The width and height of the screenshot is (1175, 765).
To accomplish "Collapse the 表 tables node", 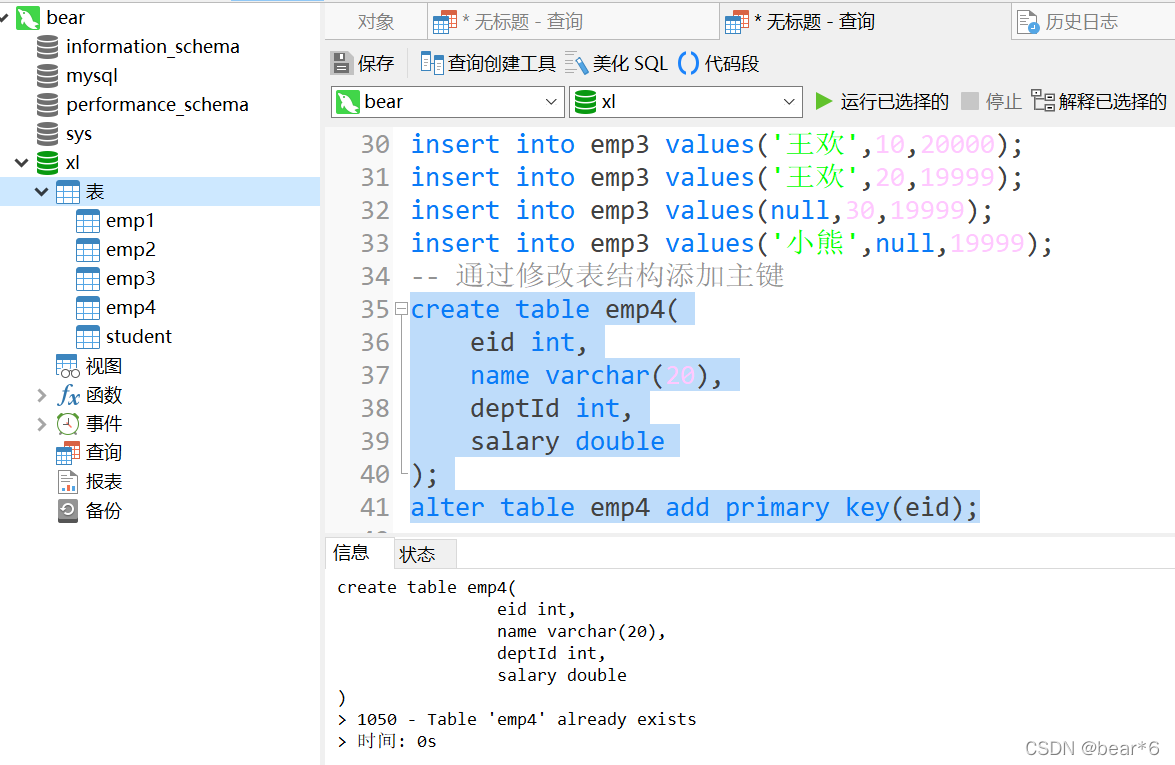I will tap(41, 192).
